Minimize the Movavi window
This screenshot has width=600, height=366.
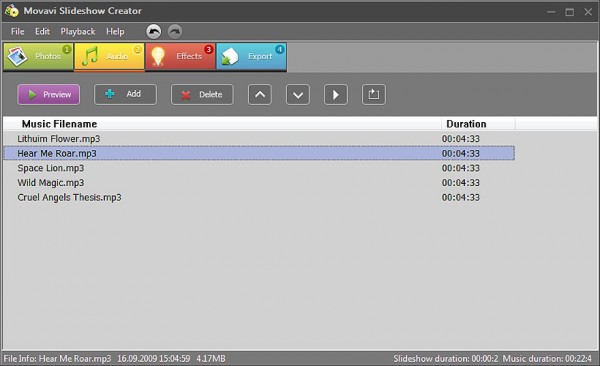[551, 12]
